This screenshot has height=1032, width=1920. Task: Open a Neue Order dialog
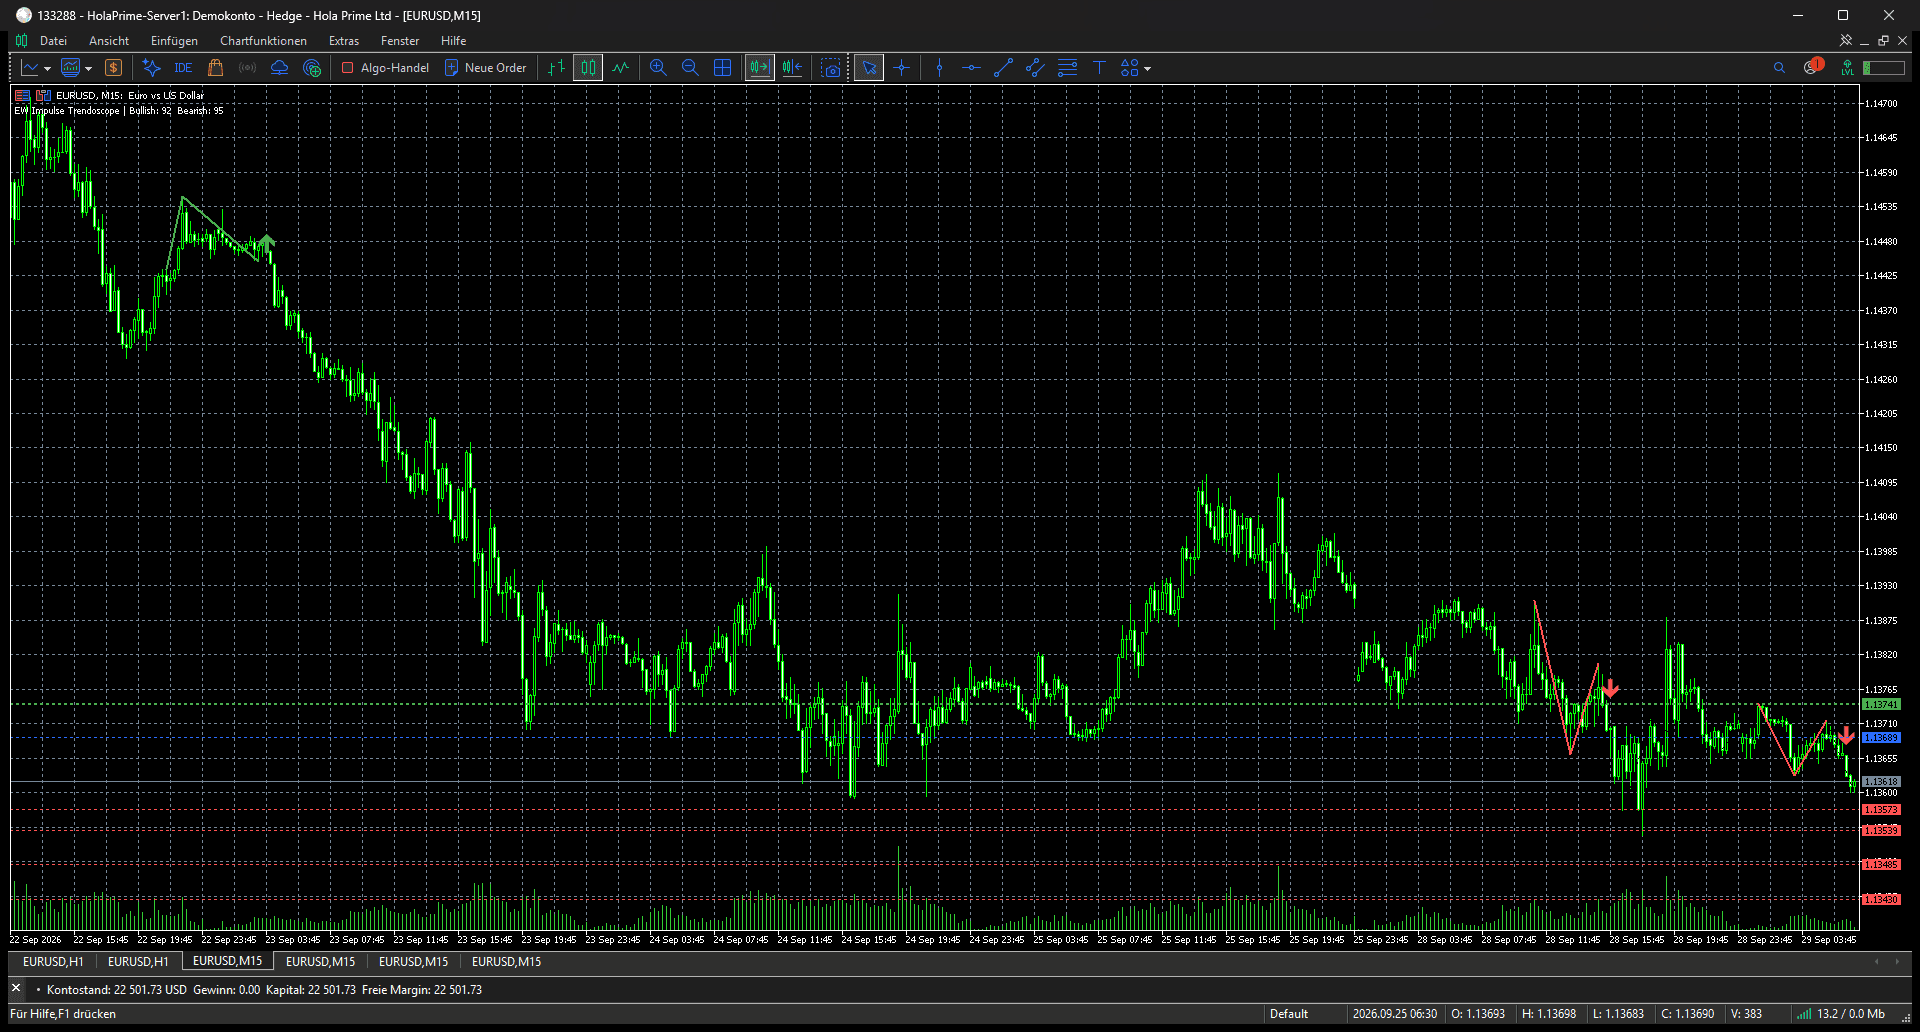486,68
